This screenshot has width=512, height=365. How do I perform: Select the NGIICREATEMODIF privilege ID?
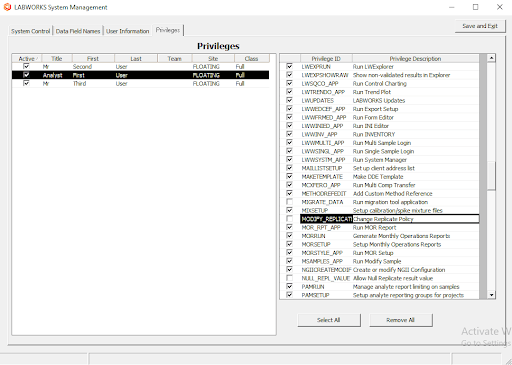click(x=326, y=270)
